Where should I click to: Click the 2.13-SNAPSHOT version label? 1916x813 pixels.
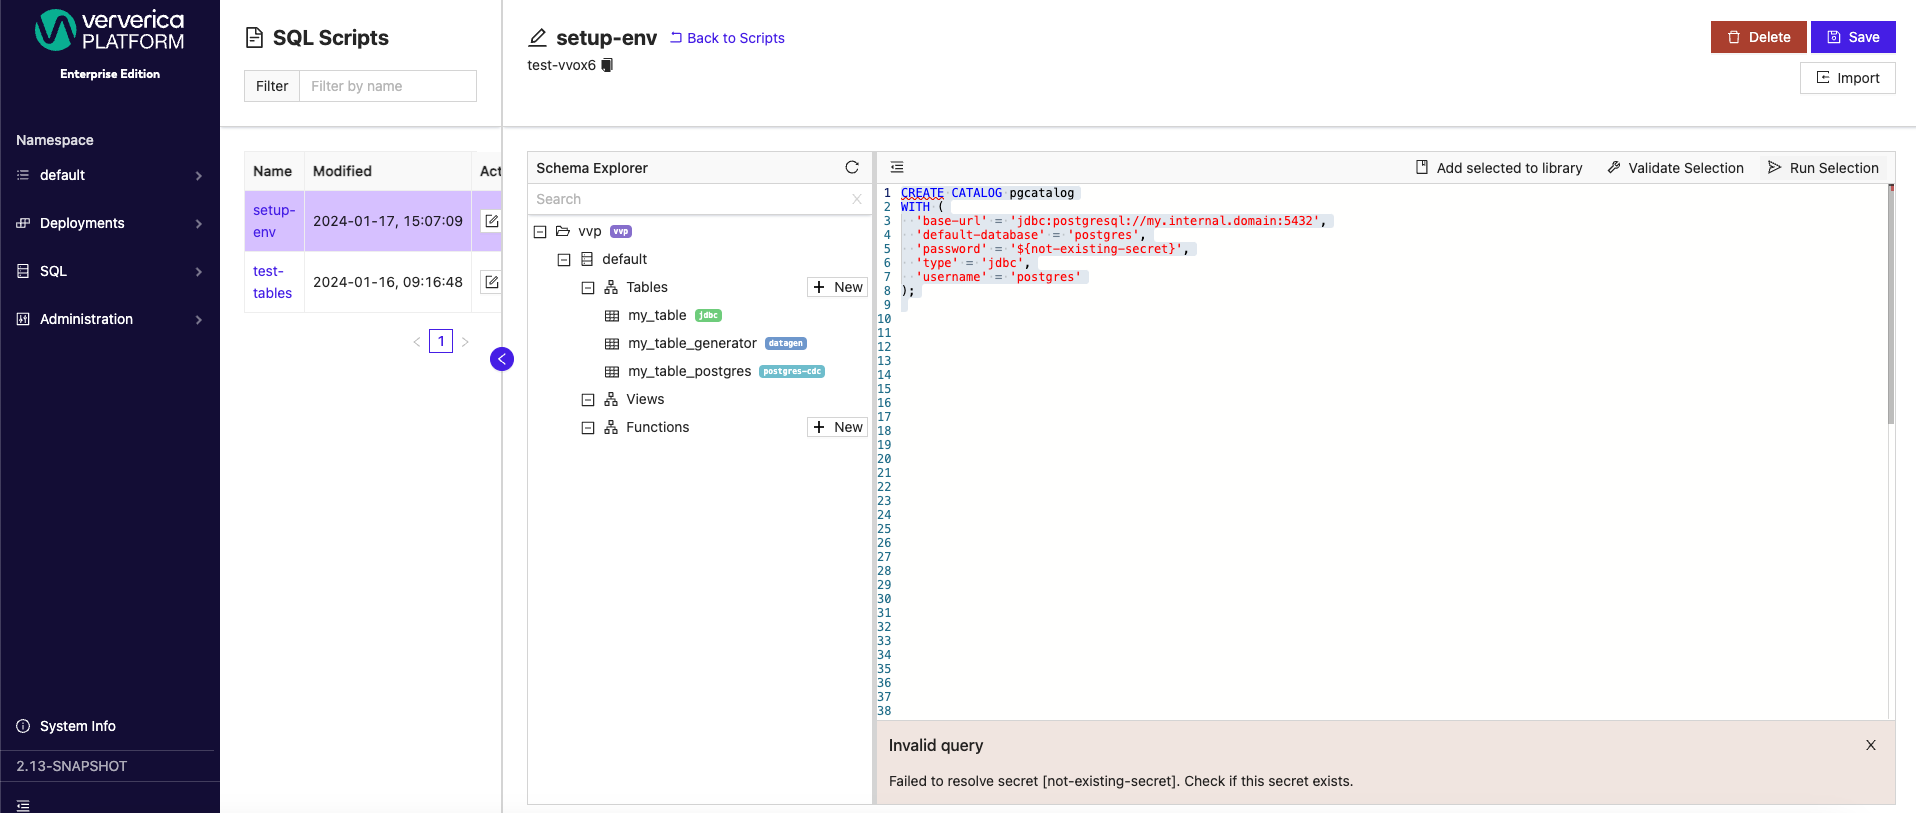[72, 766]
